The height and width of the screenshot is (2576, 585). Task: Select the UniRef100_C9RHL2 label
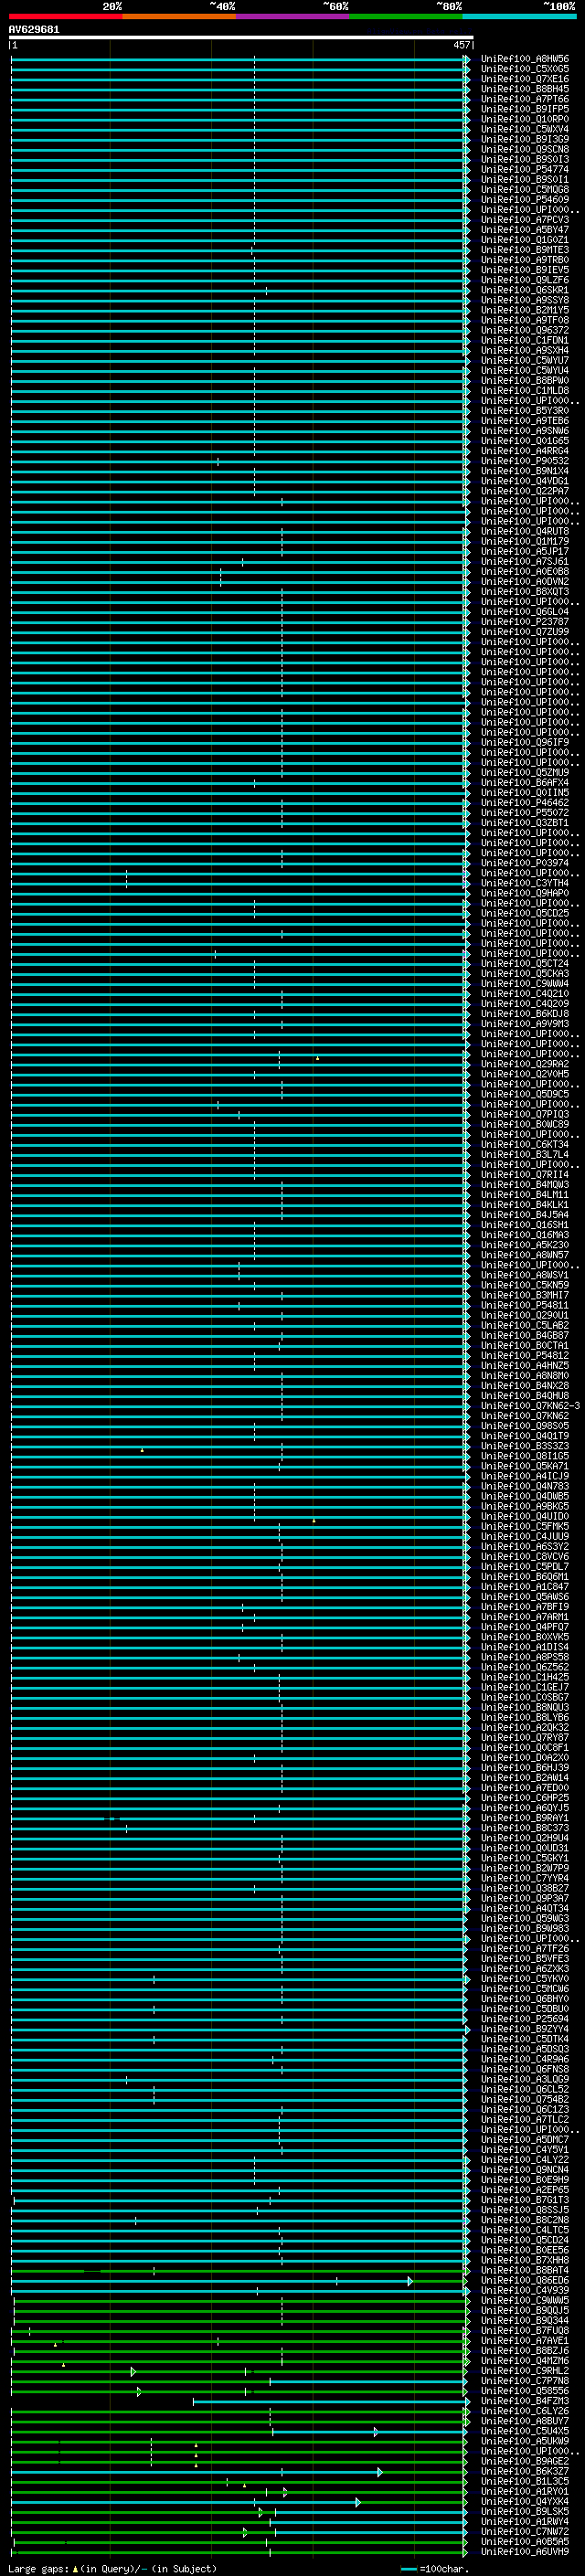tap(525, 2370)
